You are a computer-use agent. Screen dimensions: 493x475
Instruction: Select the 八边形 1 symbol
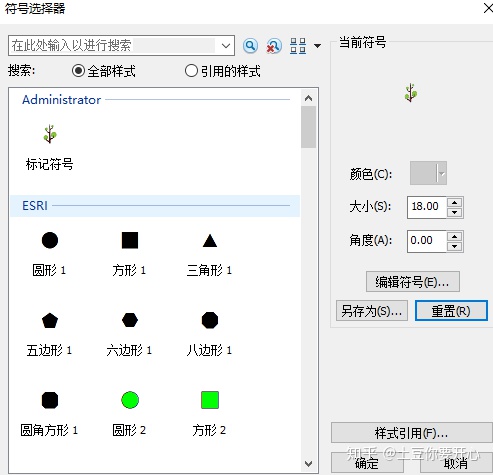point(210,320)
